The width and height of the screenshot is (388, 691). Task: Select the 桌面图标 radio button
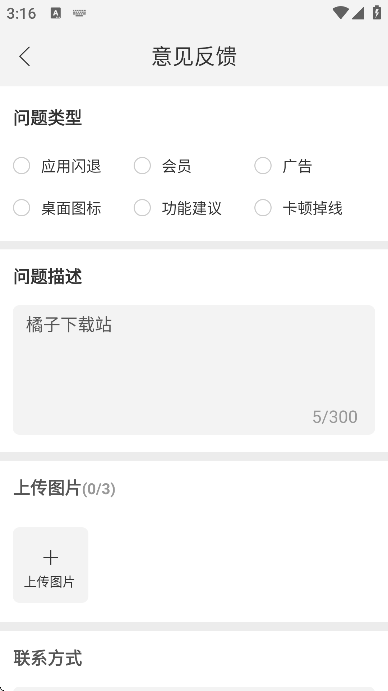[21, 208]
